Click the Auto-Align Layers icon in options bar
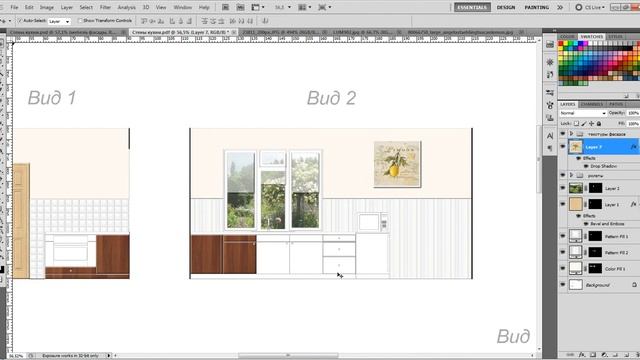The height and width of the screenshot is (360, 640). [x=265, y=21]
